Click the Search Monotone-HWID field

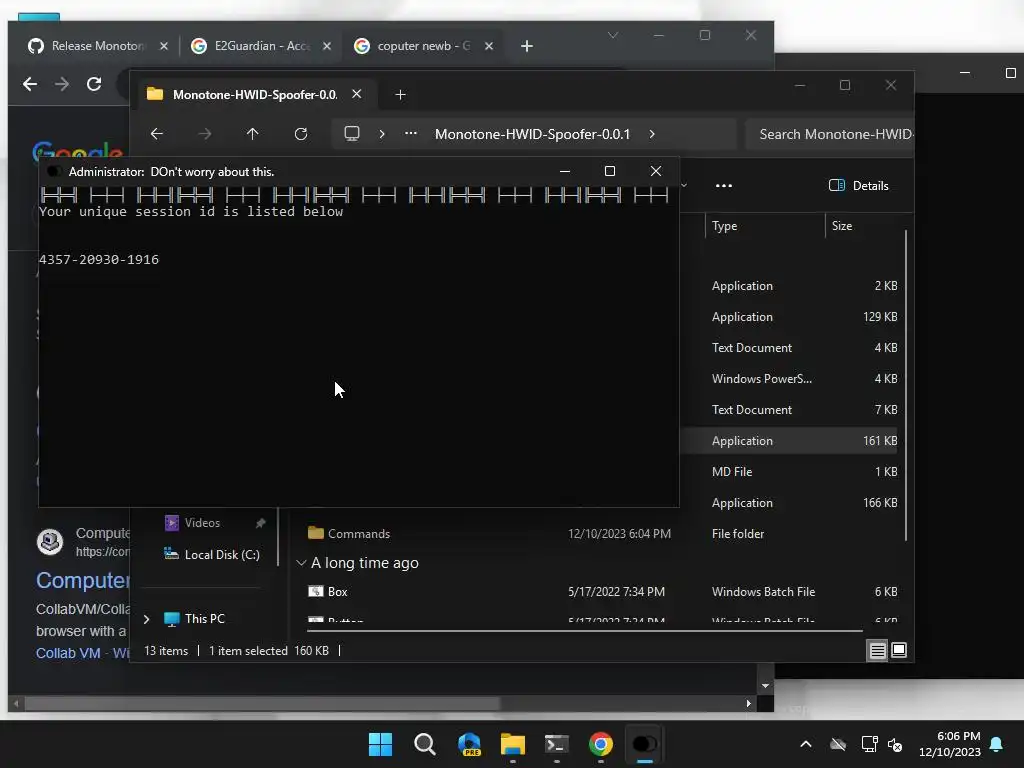pyautogui.click(x=830, y=135)
